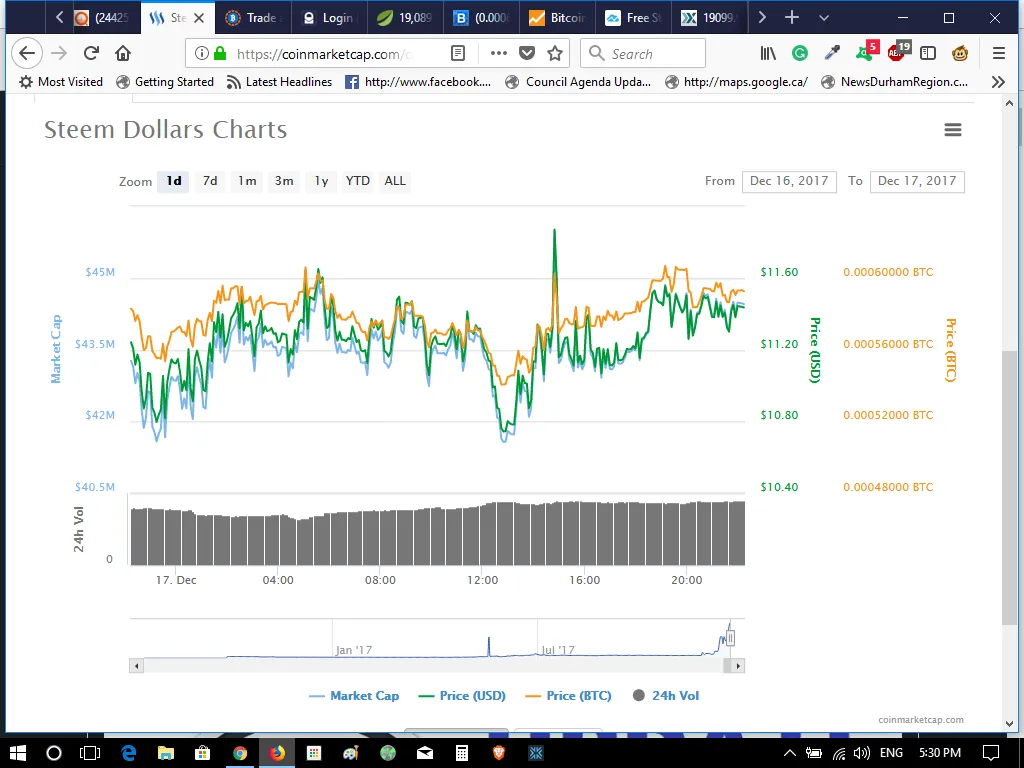
Task: Switch to the Login tab
Action: (x=328, y=18)
